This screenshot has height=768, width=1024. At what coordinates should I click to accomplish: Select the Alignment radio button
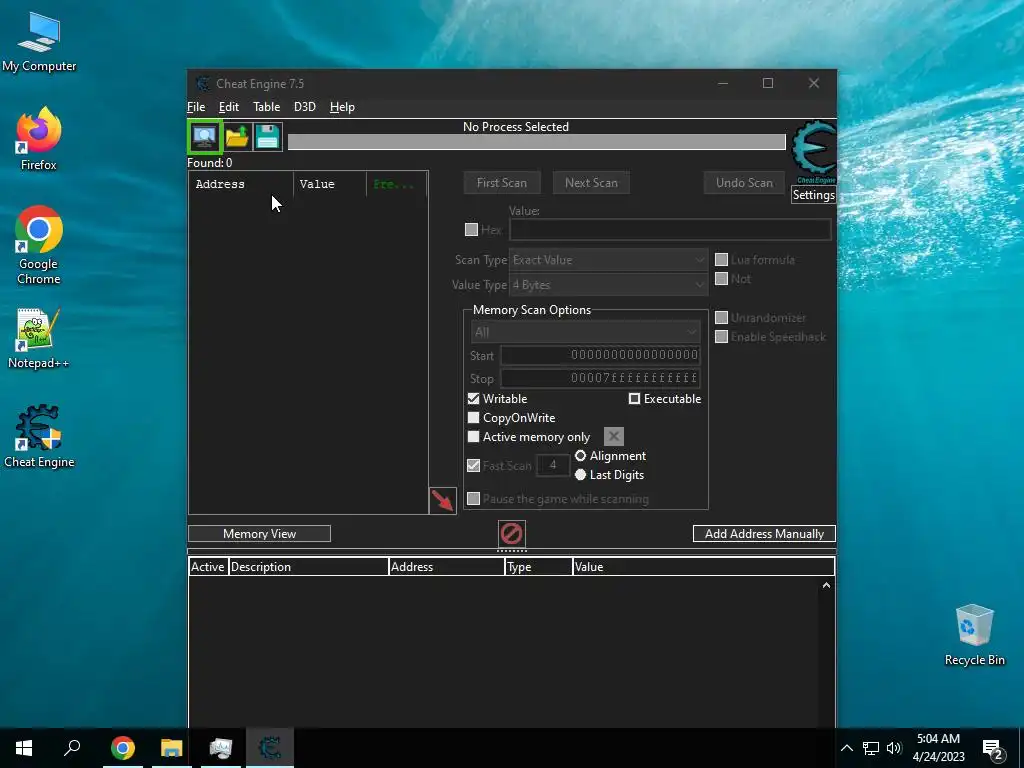tap(580, 456)
